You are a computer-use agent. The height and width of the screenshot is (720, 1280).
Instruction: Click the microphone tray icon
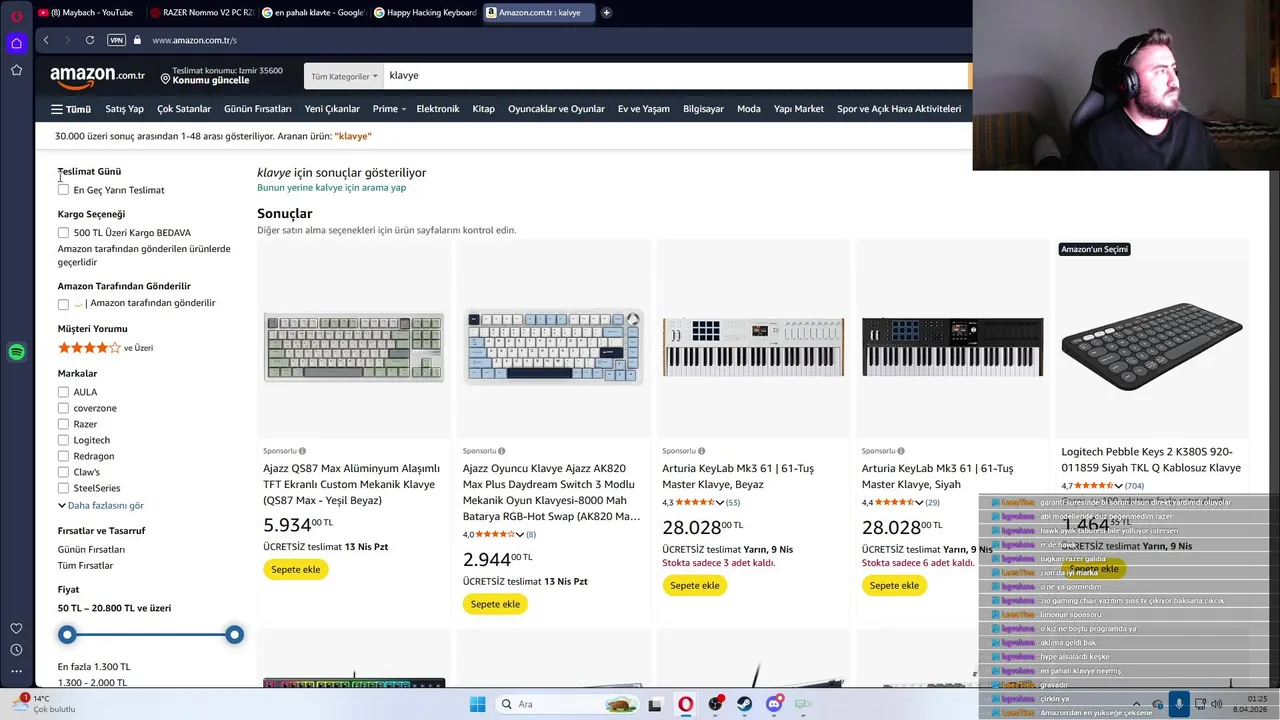(1179, 704)
